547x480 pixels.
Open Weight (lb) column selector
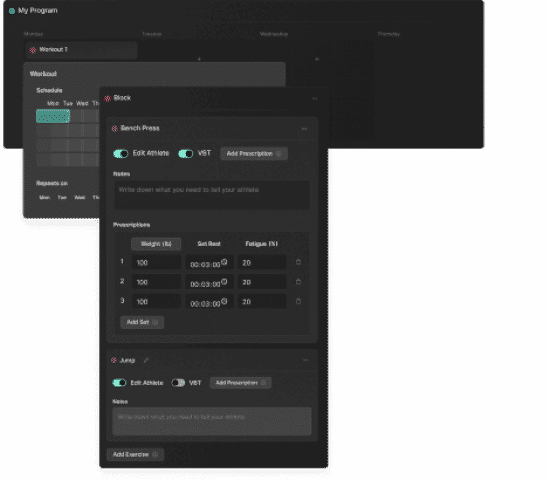click(x=156, y=244)
